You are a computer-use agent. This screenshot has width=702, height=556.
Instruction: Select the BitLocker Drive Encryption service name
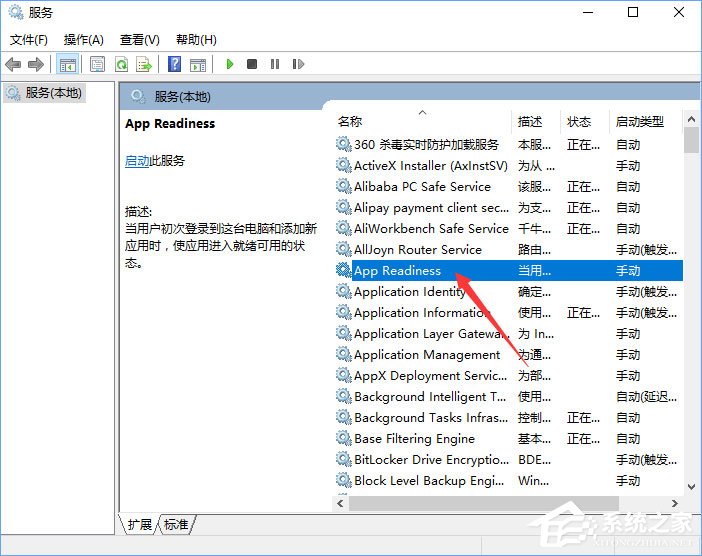pos(432,460)
